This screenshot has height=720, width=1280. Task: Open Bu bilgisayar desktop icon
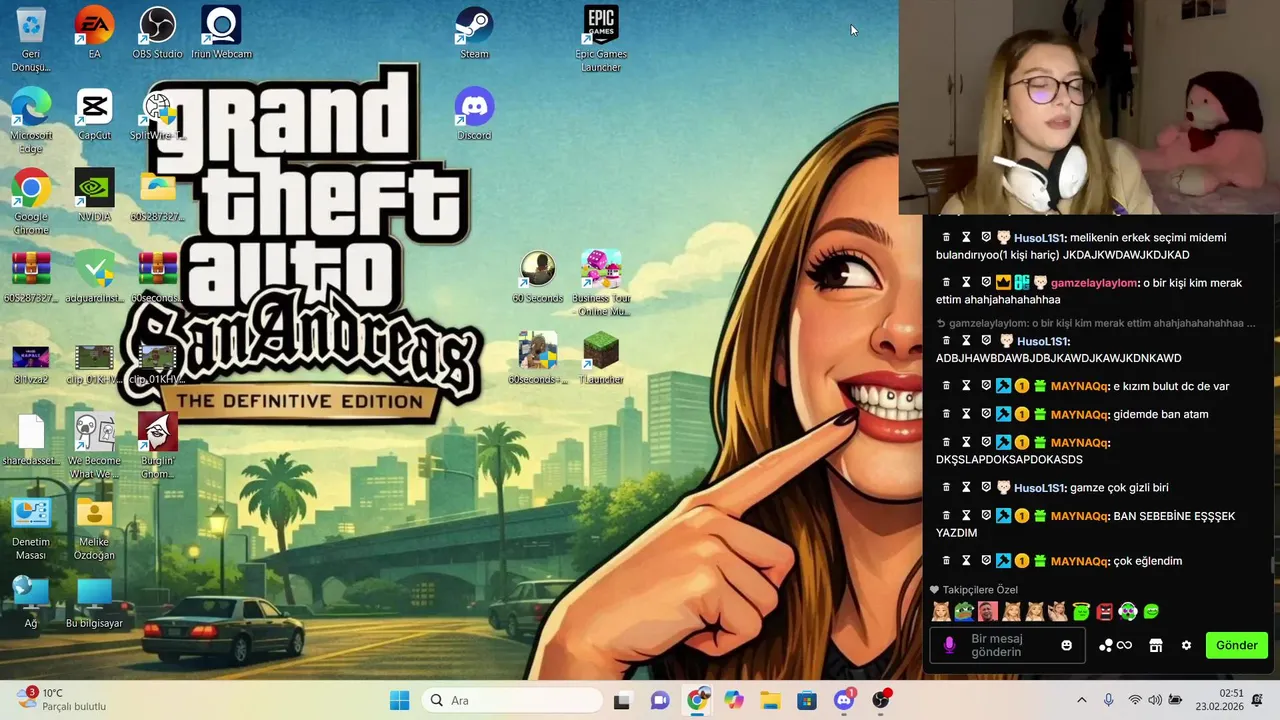[94, 602]
